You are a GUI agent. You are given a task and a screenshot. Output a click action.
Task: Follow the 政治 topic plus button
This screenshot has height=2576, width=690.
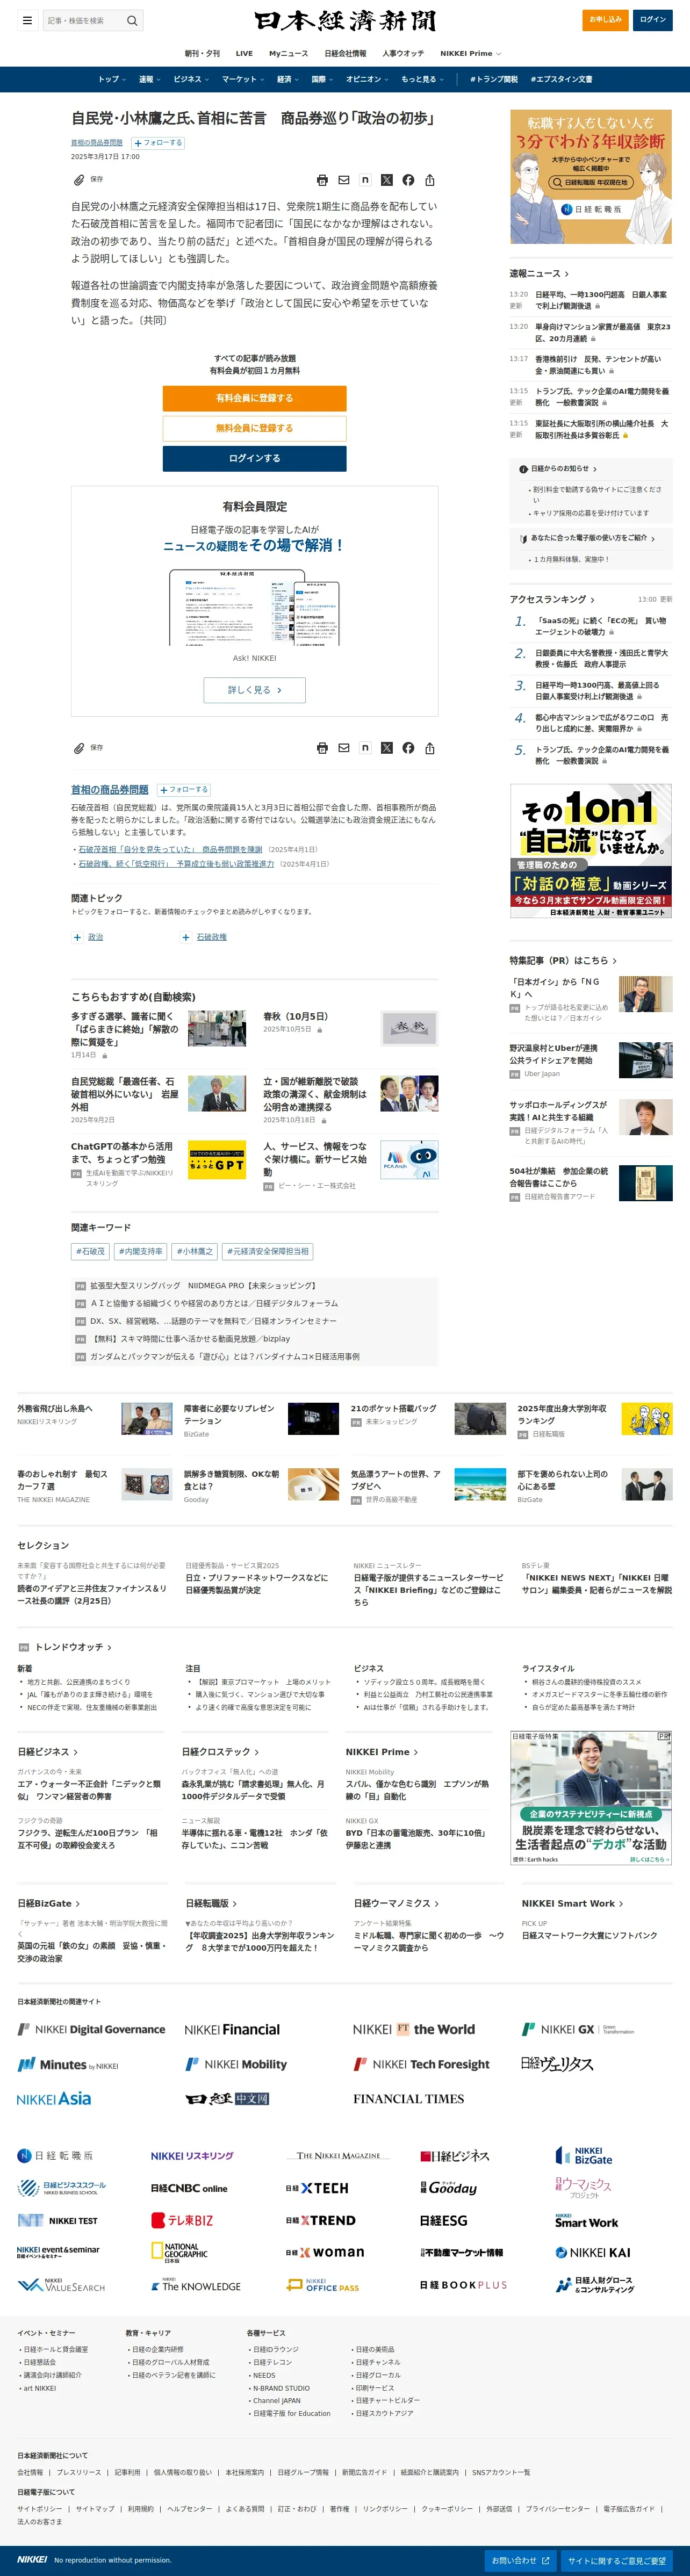77,937
